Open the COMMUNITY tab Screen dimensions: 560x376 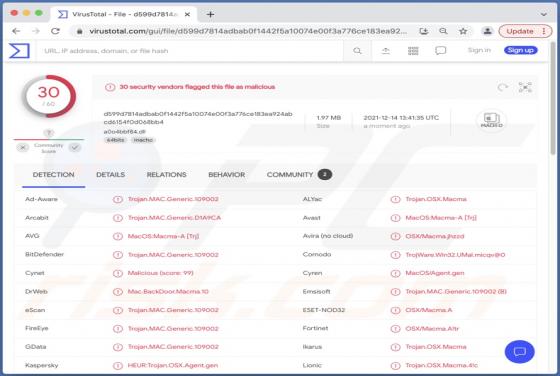click(x=299, y=175)
